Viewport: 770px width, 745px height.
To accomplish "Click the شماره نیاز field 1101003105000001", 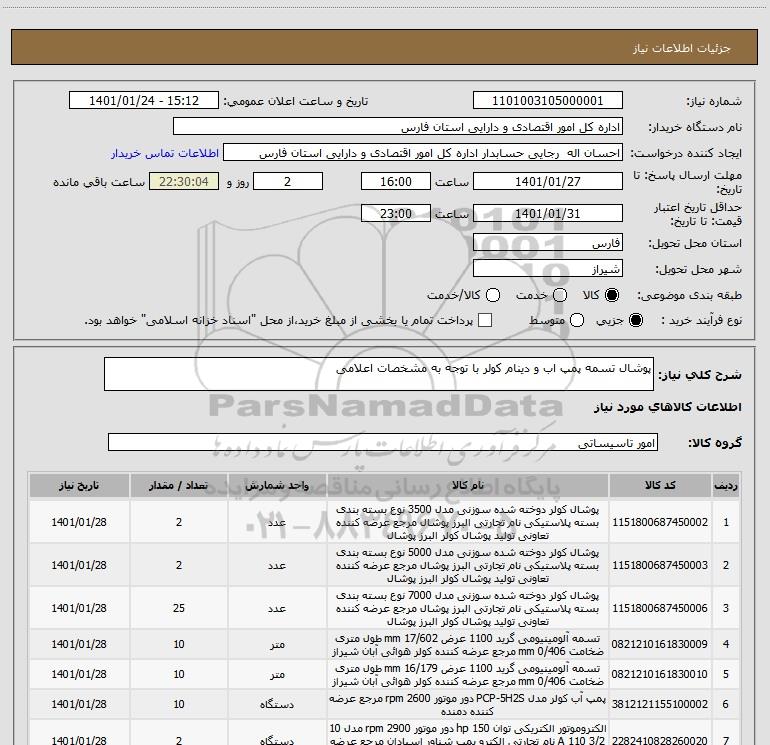I will [548, 101].
